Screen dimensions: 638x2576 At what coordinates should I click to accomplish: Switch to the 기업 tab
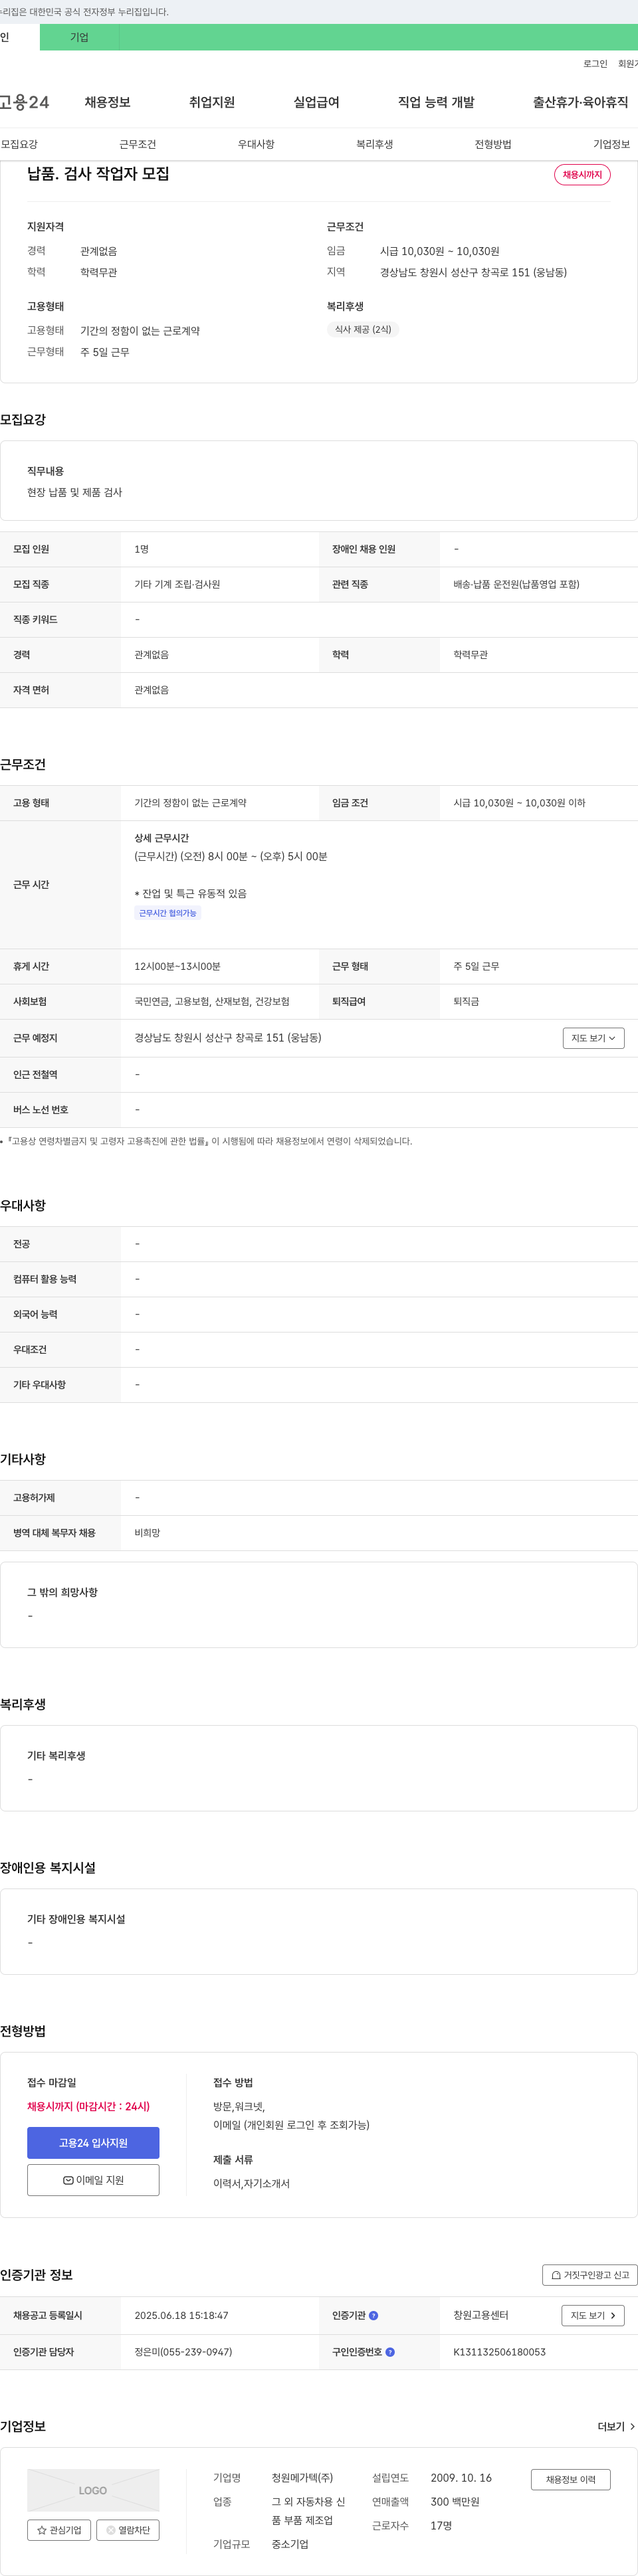pos(79,37)
